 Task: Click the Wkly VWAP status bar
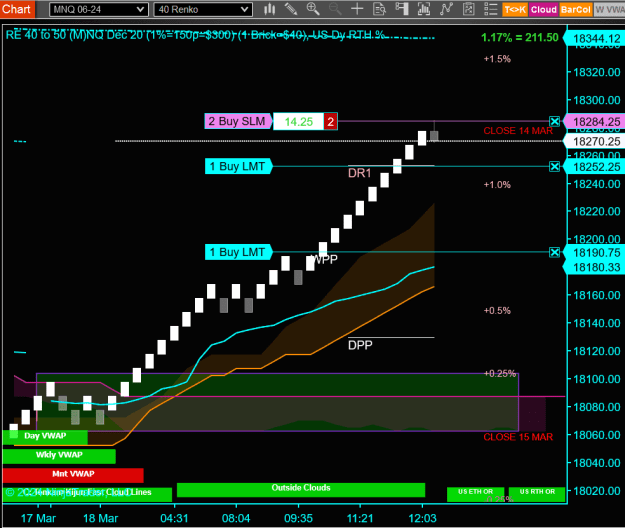pos(59,455)
